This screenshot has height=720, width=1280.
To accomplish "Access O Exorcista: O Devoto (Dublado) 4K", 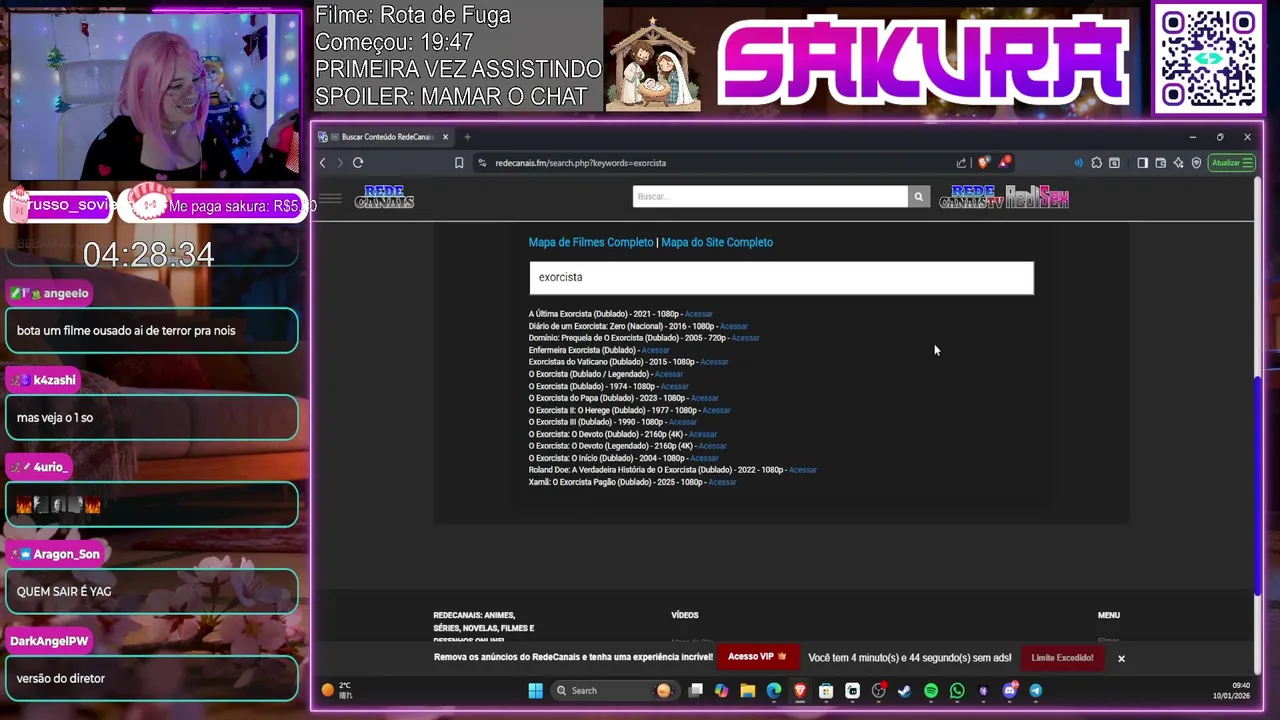I will pyautogui.click(x=702, y=434).
